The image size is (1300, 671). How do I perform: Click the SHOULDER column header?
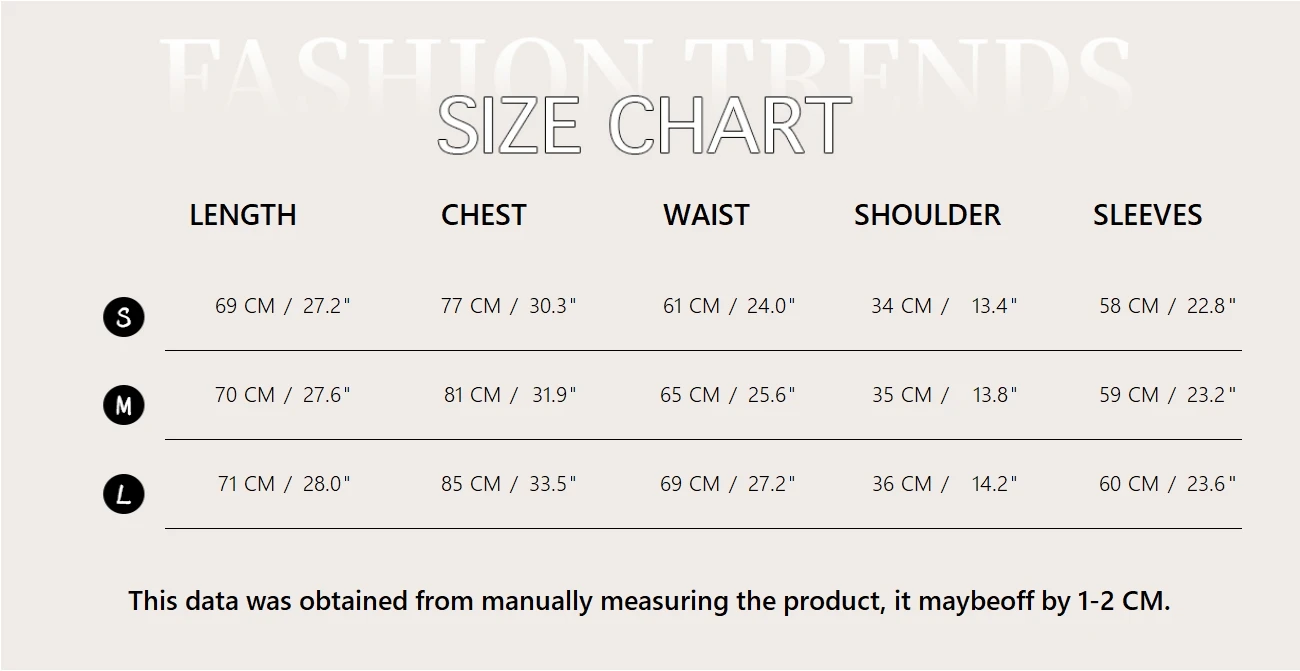coord(927,215)
